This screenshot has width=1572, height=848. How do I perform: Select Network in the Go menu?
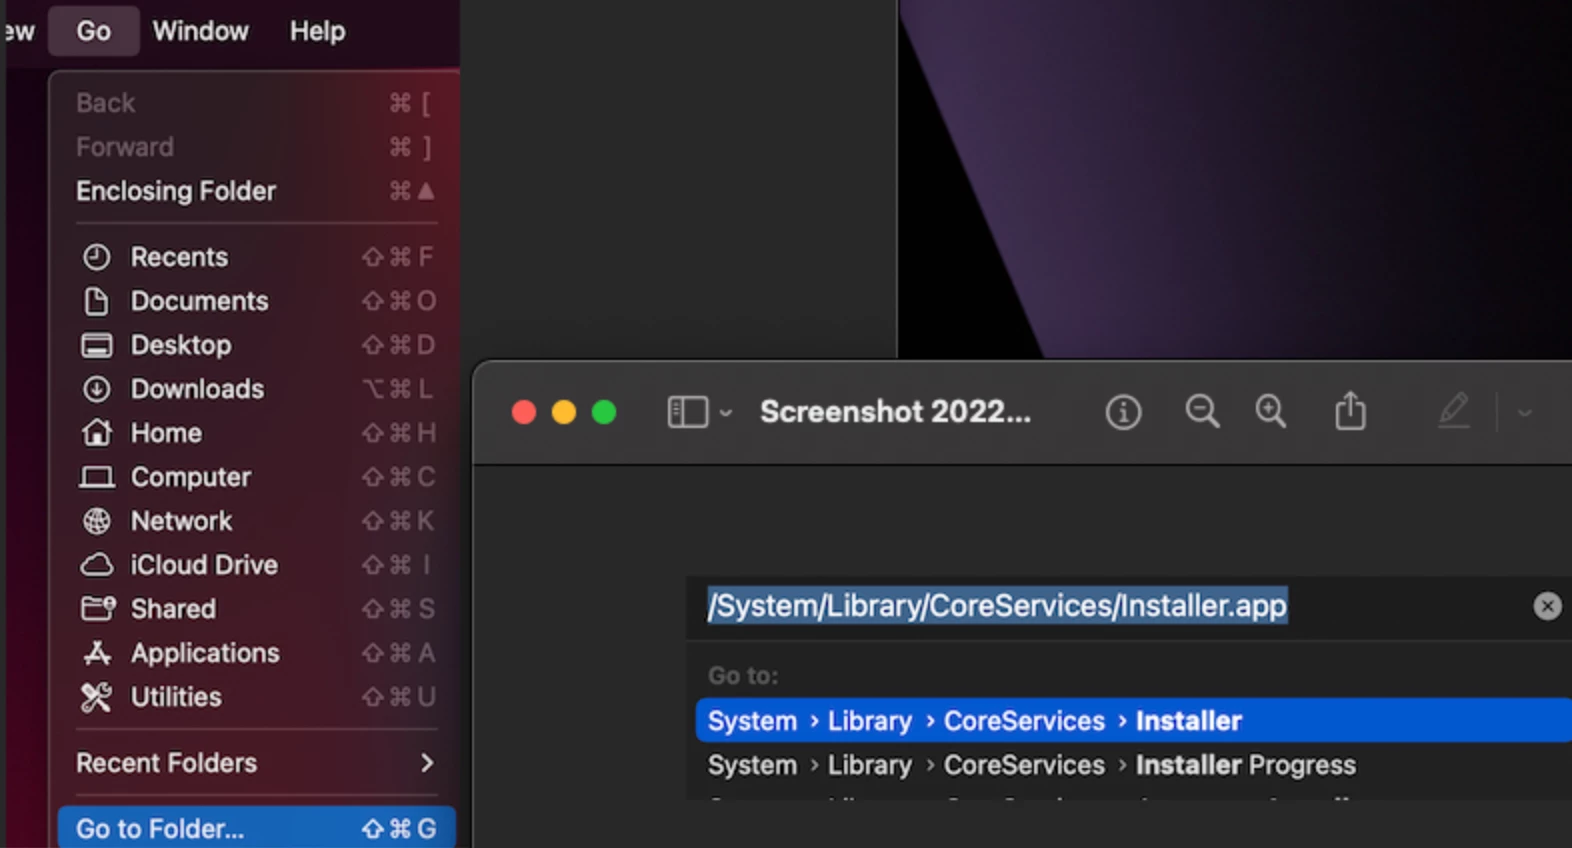click(x=255, y=521)
